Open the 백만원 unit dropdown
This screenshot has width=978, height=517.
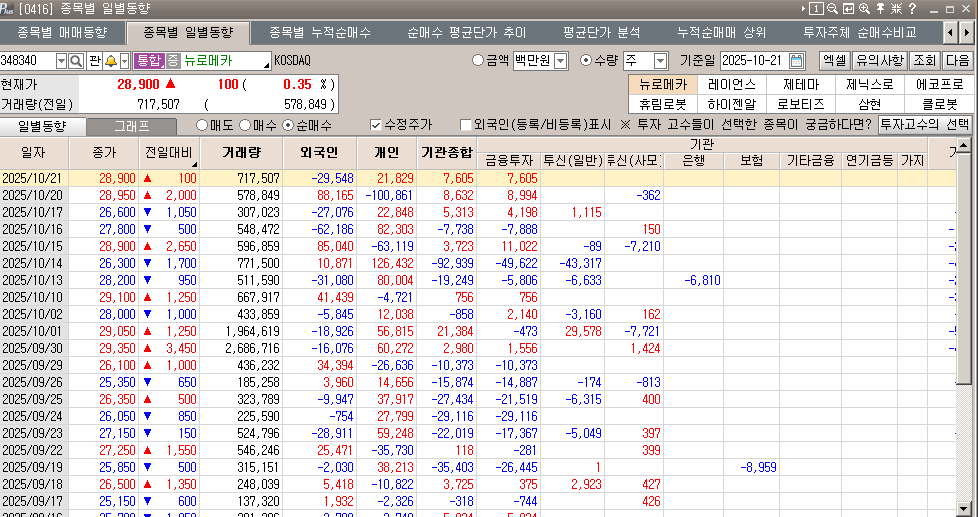(559, 61)
